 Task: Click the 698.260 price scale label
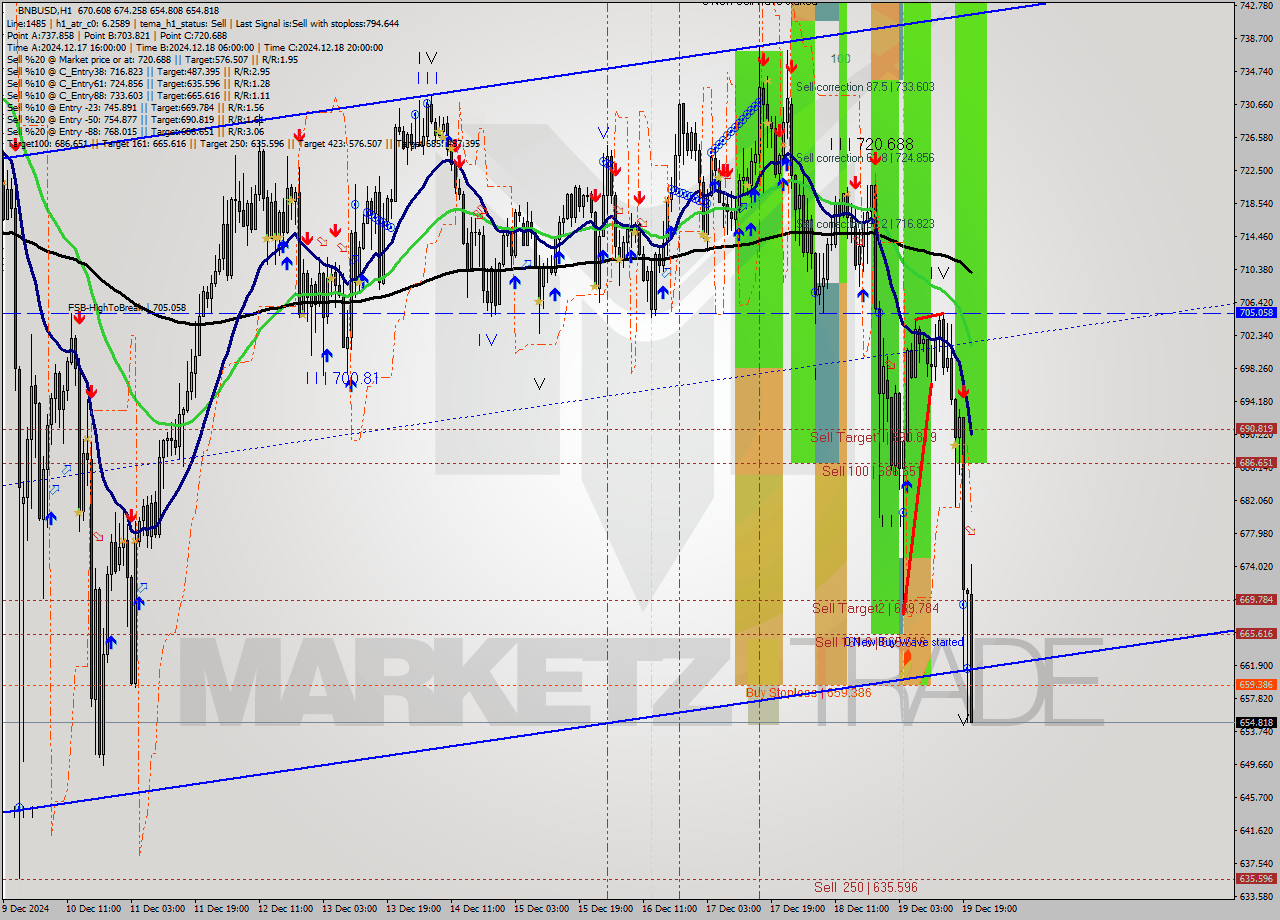click(1256, 368)
